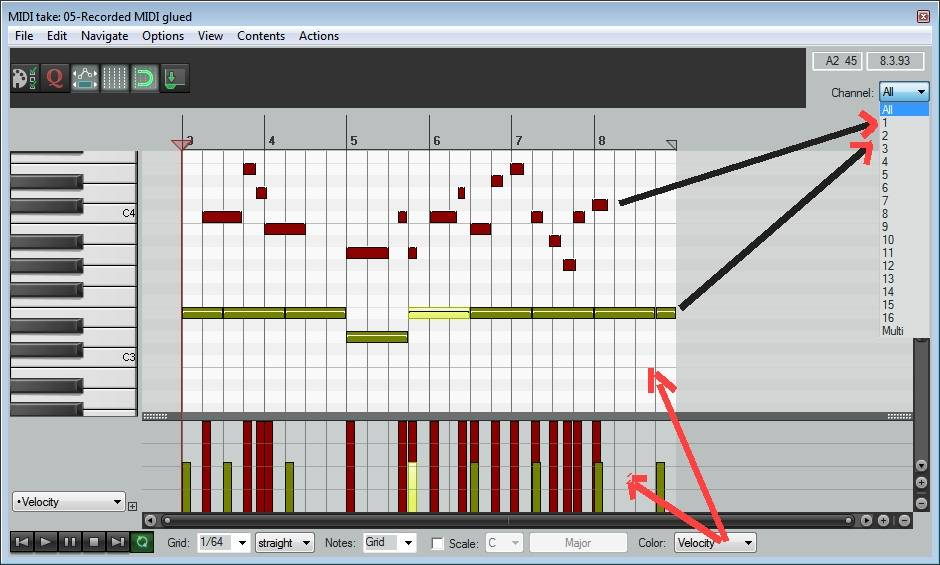Open the Channel dropdown
The image size is (940, 565).
coord(904,92)
